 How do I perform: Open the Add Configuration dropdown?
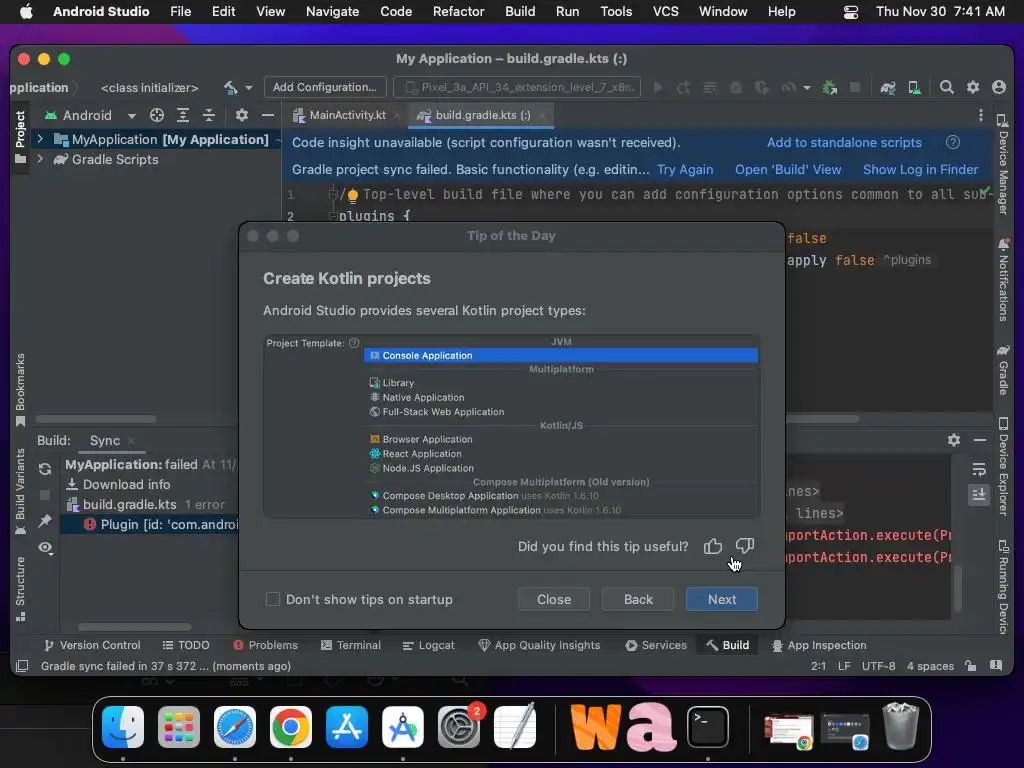click(x=325, y=87)
